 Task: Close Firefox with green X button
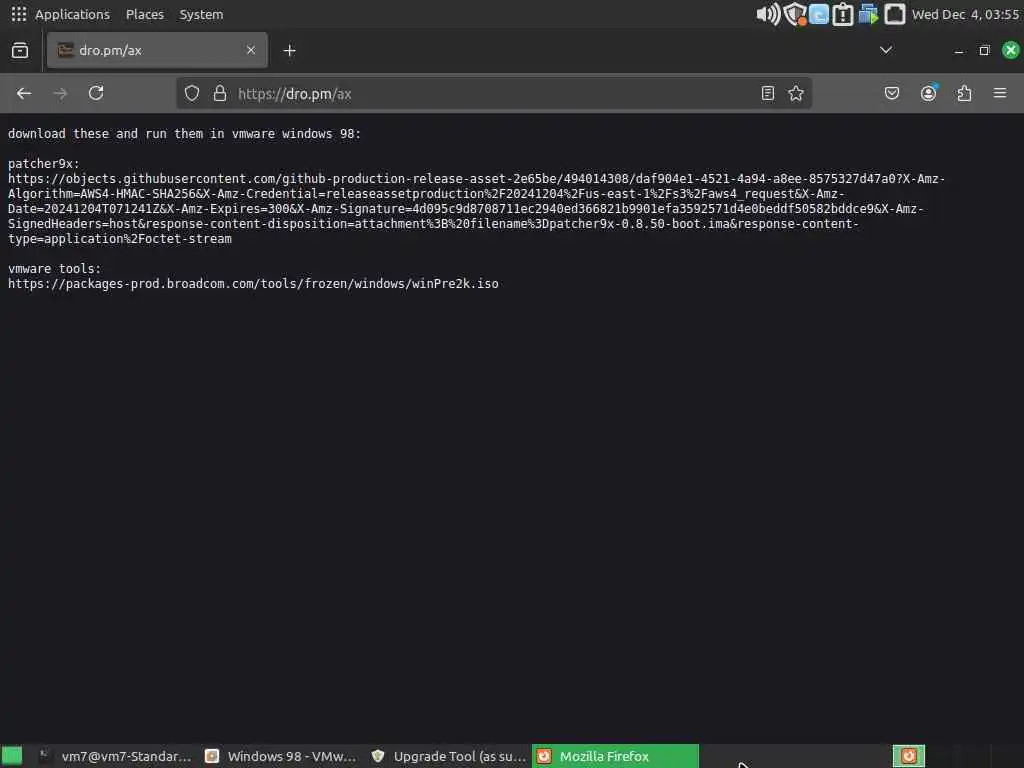pos(1010,50)
